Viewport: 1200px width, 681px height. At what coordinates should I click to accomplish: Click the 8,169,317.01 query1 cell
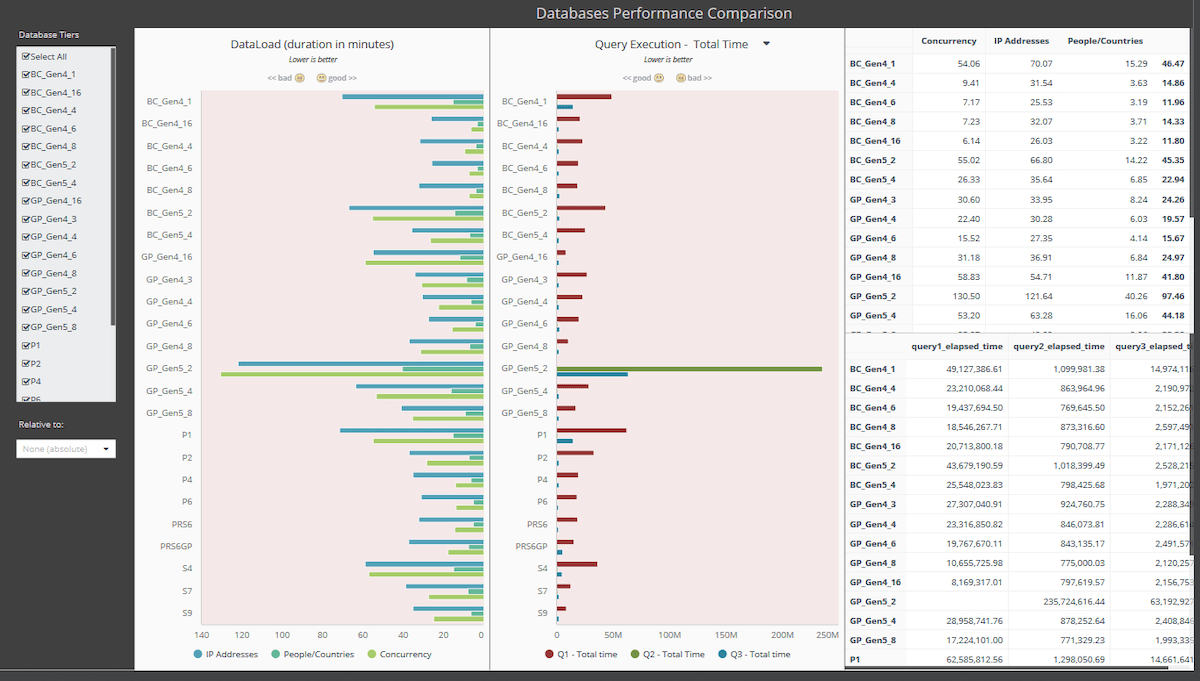pos(976,582)
